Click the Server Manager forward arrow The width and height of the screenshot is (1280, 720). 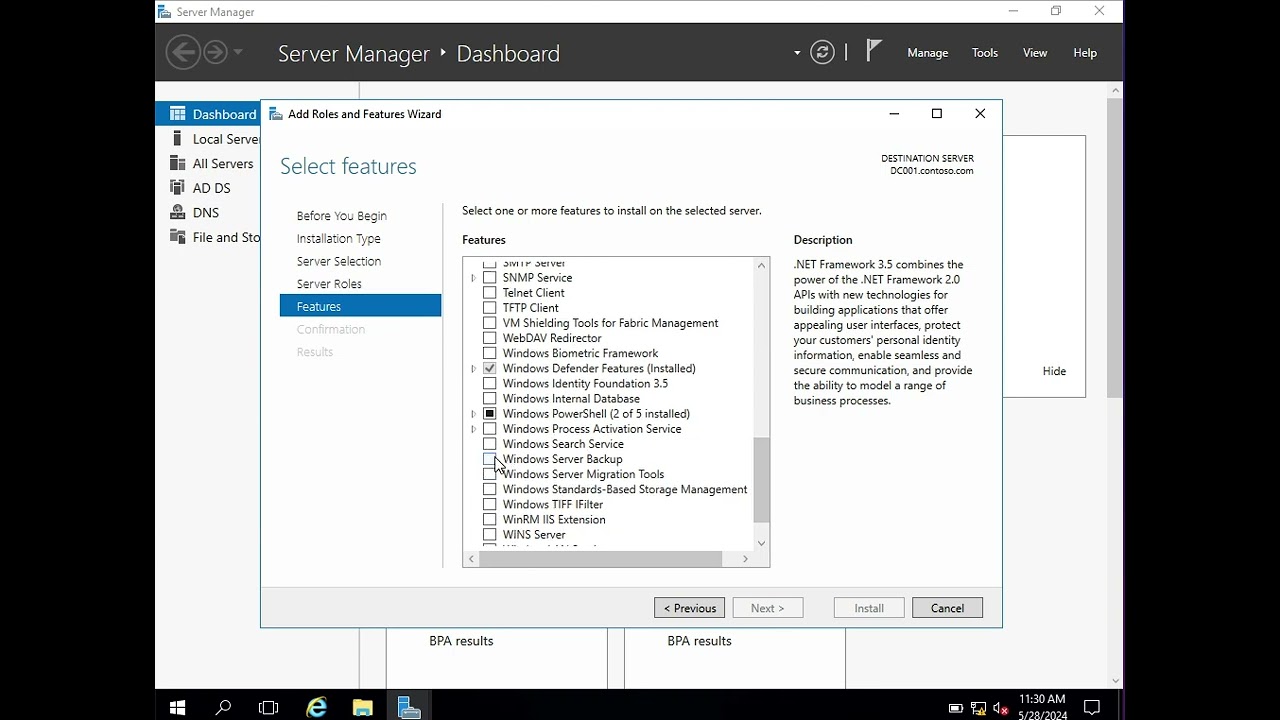point(215,52)
